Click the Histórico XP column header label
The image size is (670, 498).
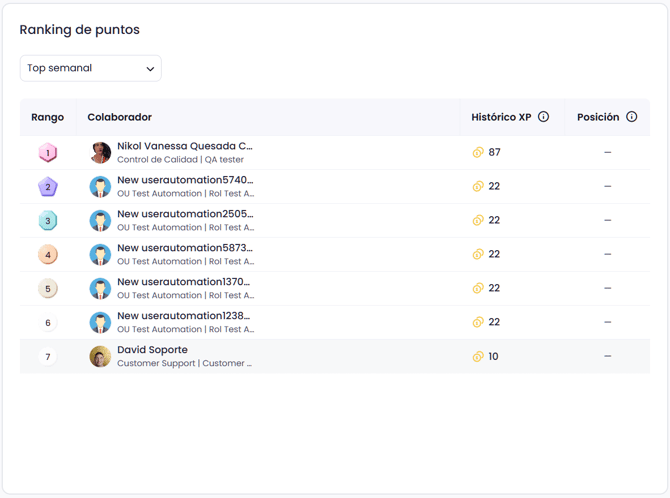501,117
